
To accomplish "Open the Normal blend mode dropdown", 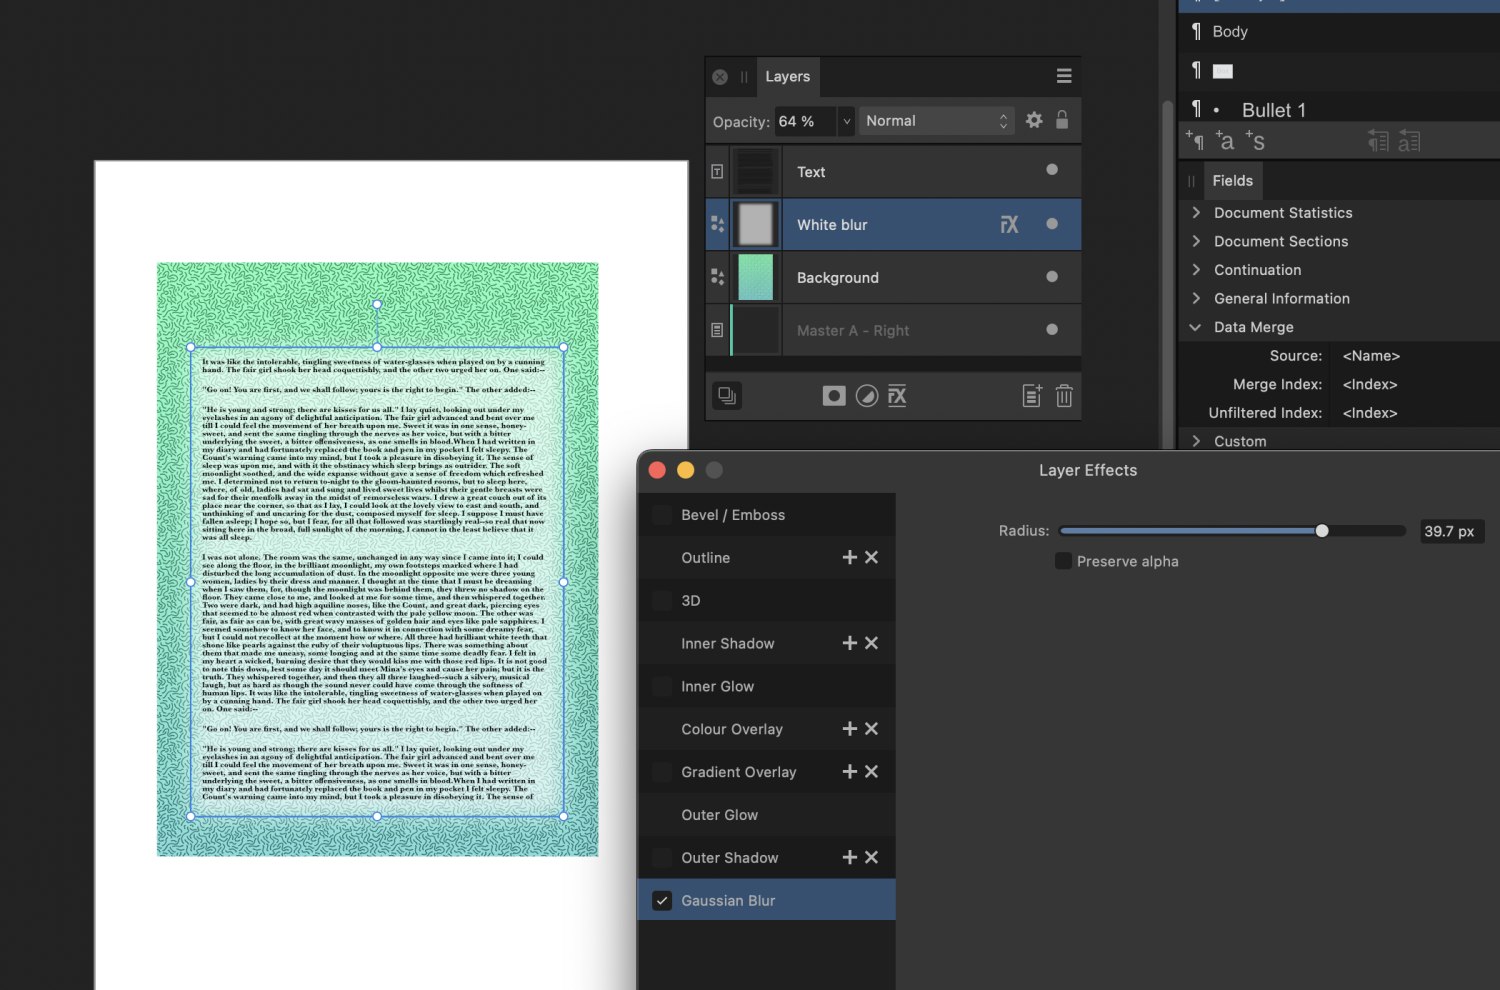I will click(x=935, y=120).
